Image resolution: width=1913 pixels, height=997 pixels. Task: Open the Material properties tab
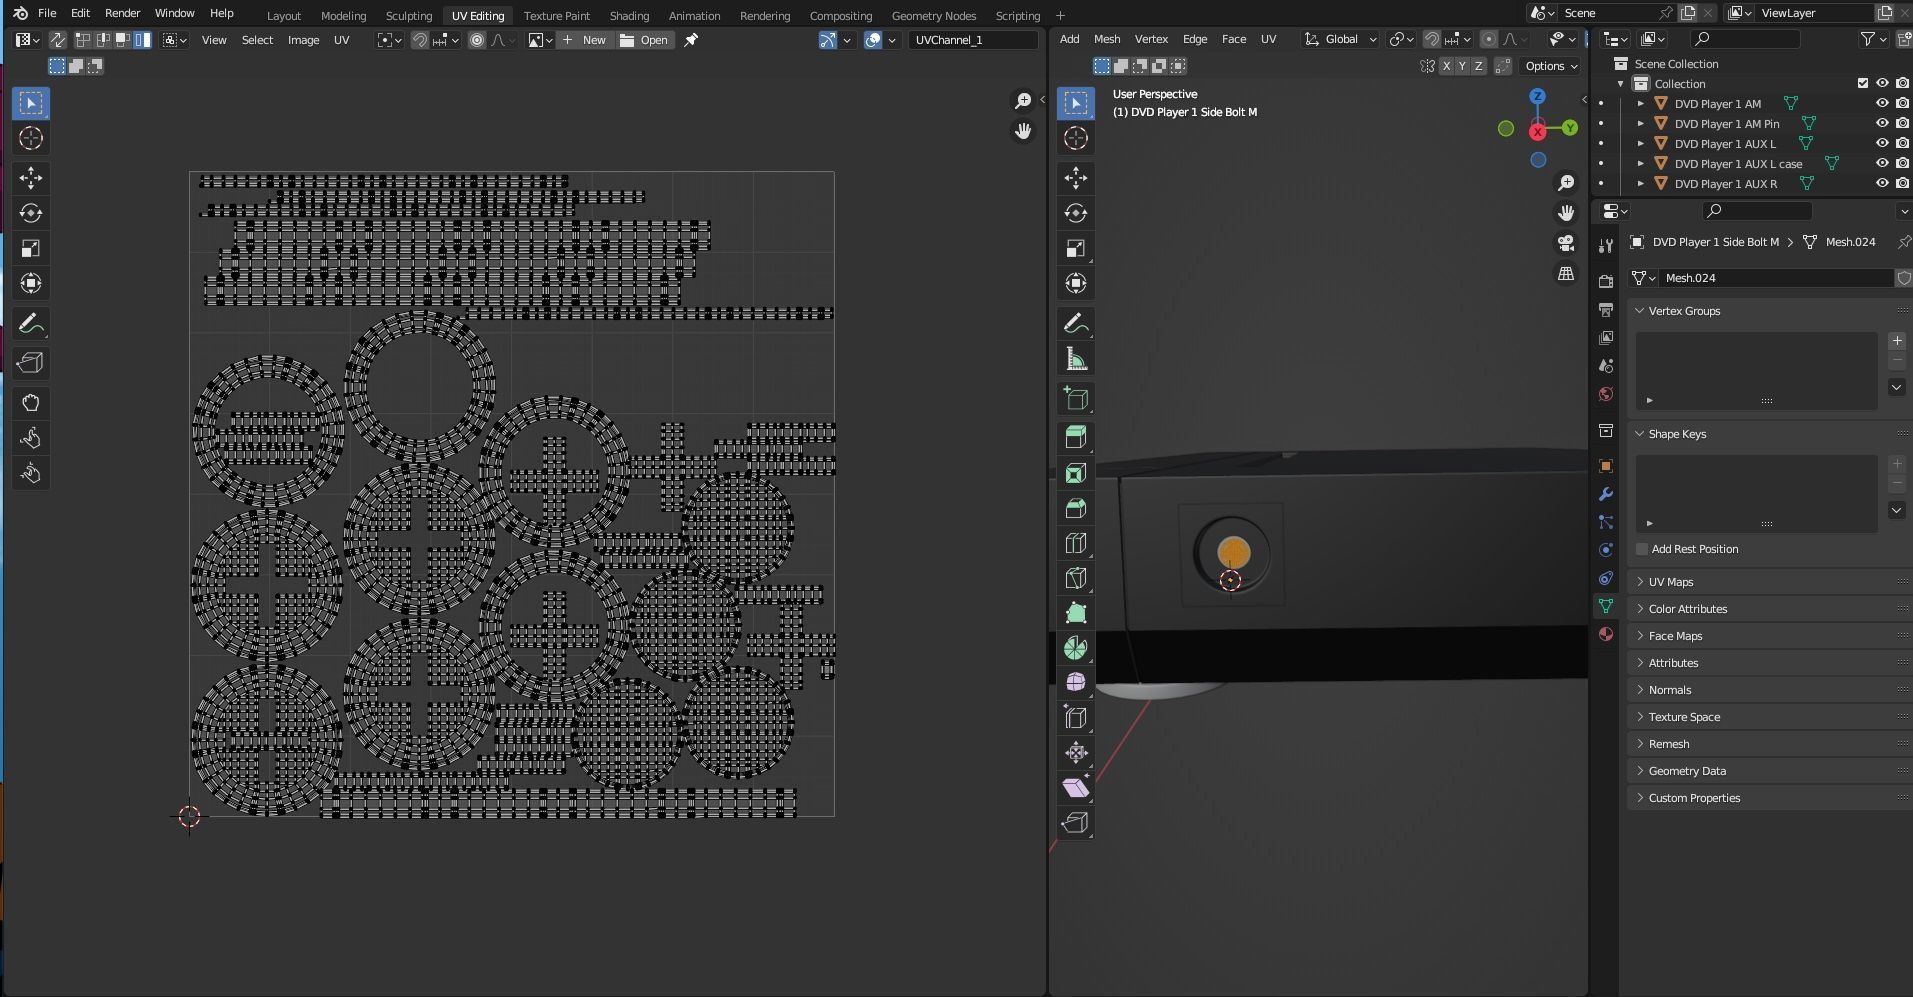pos(1606,634)
